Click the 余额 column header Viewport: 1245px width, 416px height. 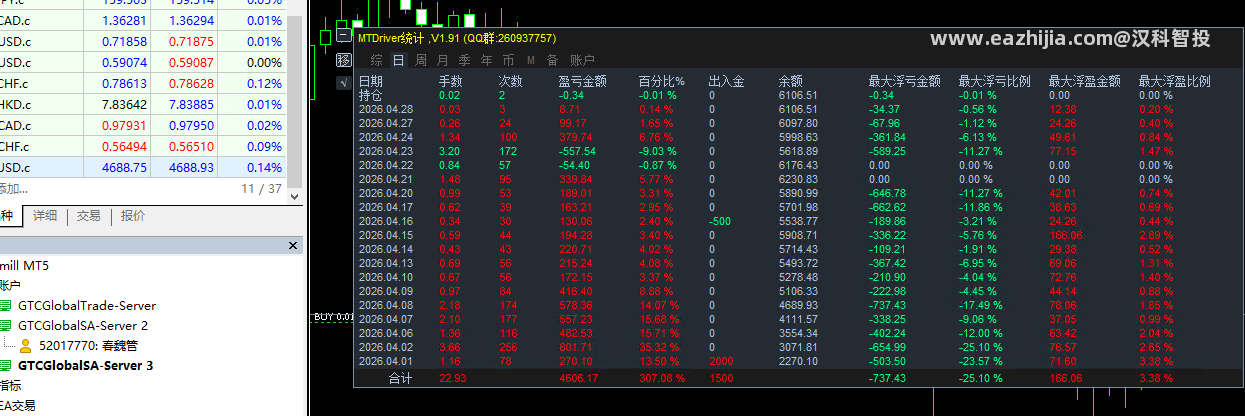click(x=790, y=81)
